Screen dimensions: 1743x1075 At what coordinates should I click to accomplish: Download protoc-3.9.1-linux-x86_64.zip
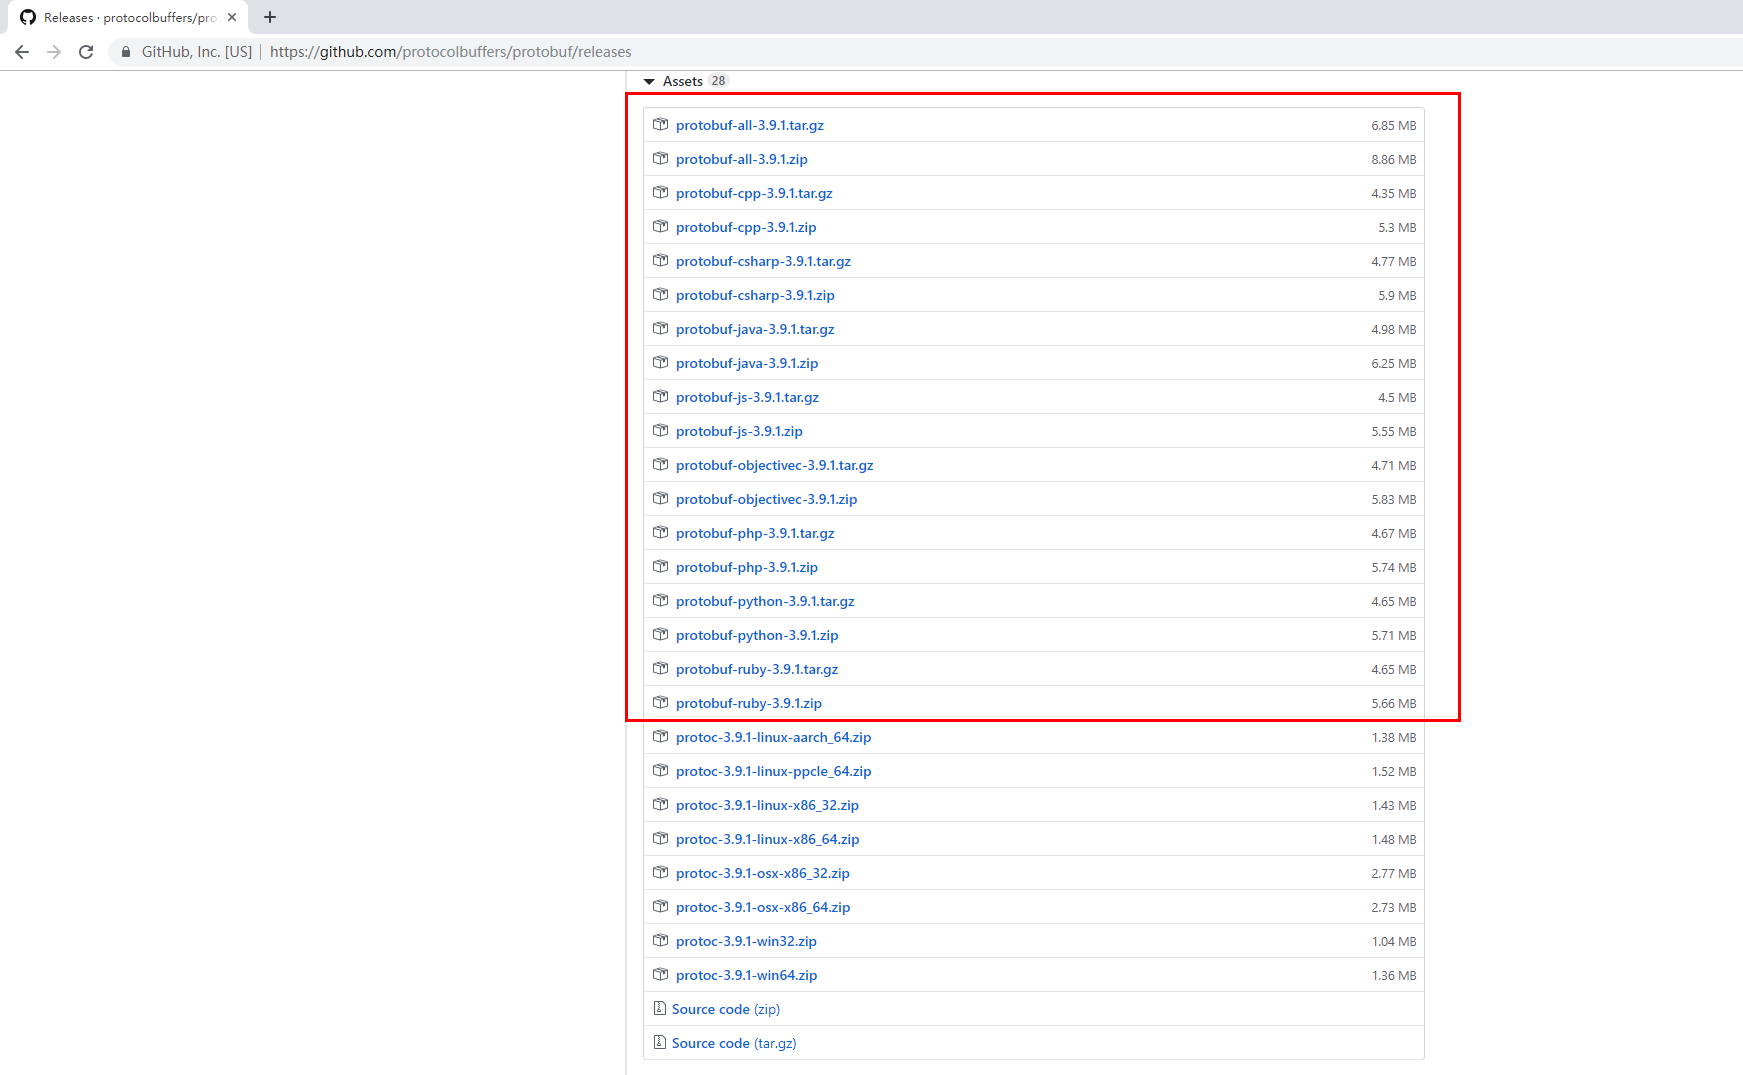pos(767,839)
